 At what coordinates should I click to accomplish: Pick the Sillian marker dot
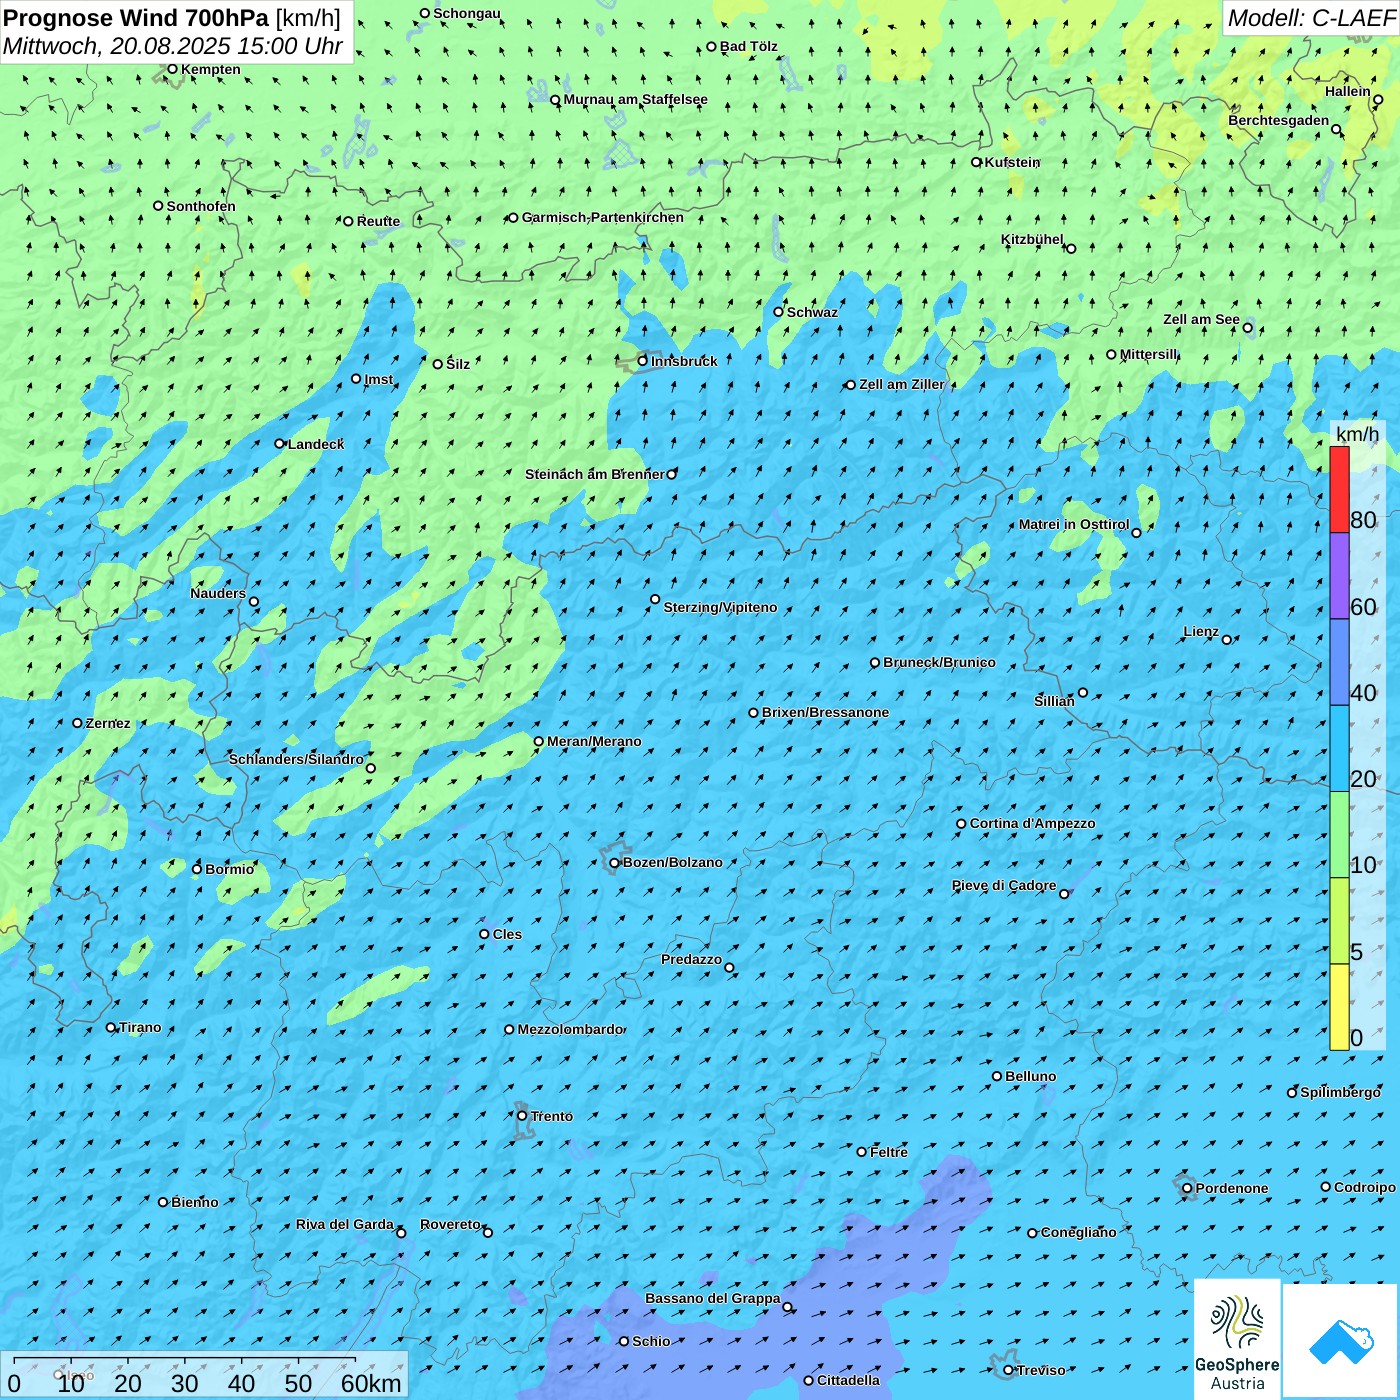click(1083, 692)
